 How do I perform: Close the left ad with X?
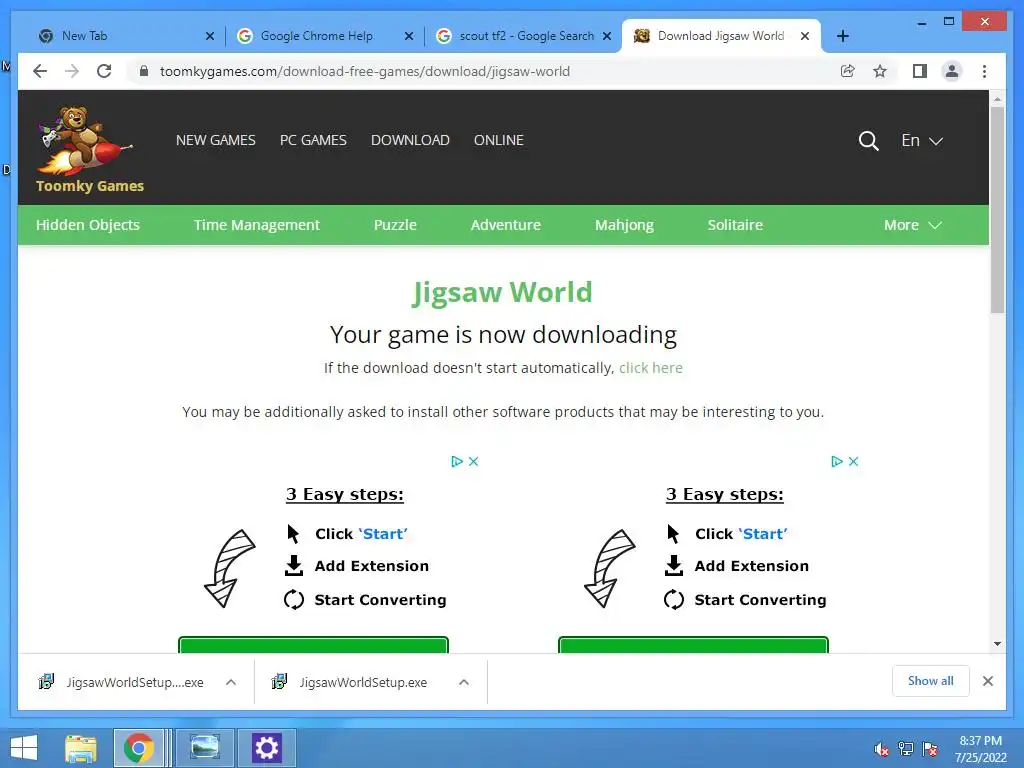[473, 461]
